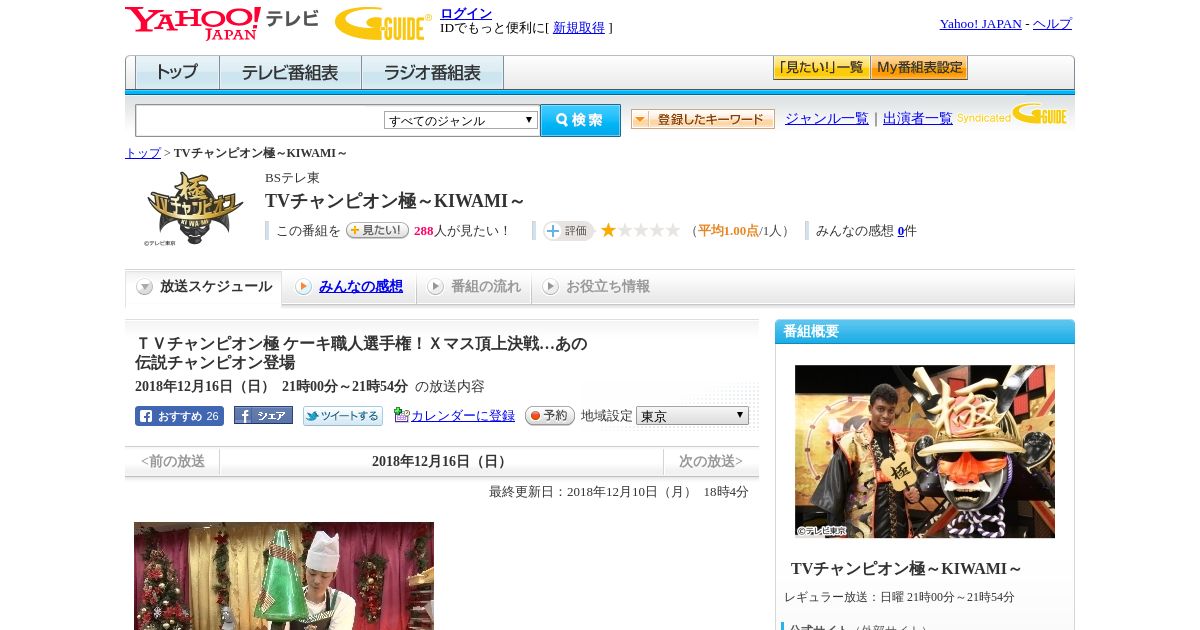Click the G-GUIDE logo in header

(383, 23)
